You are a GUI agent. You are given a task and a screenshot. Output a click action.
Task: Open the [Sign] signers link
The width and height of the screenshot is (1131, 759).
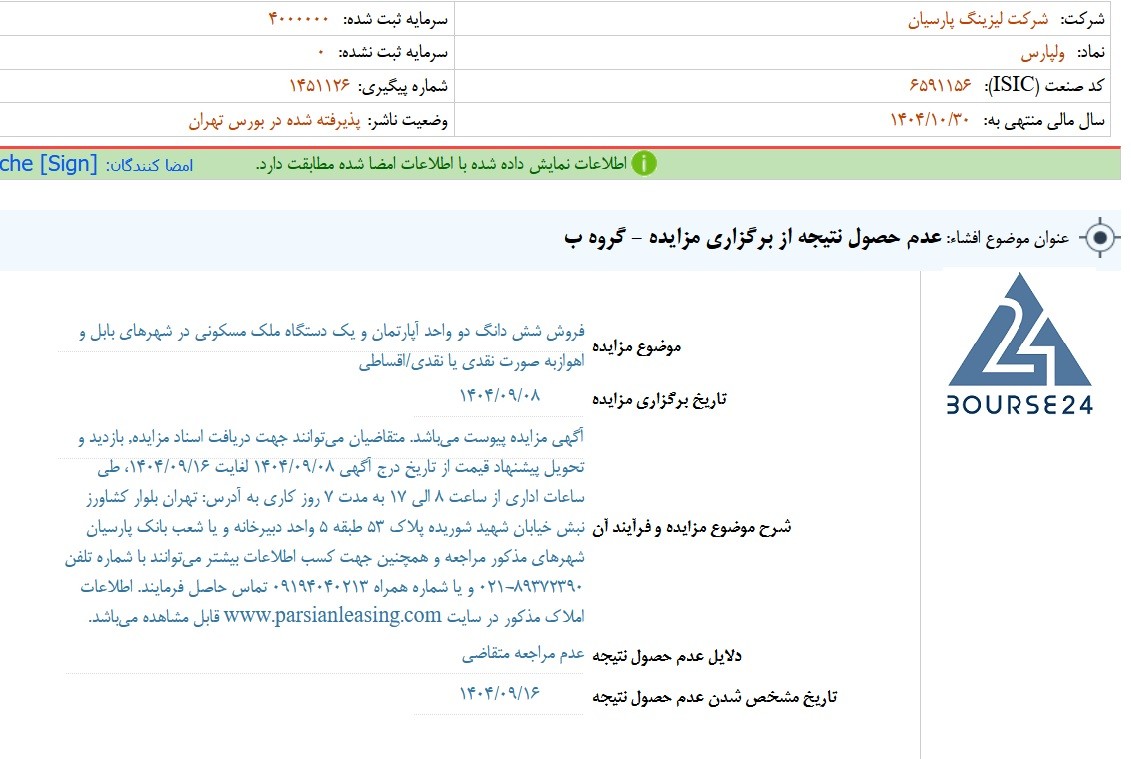point(48,164)
